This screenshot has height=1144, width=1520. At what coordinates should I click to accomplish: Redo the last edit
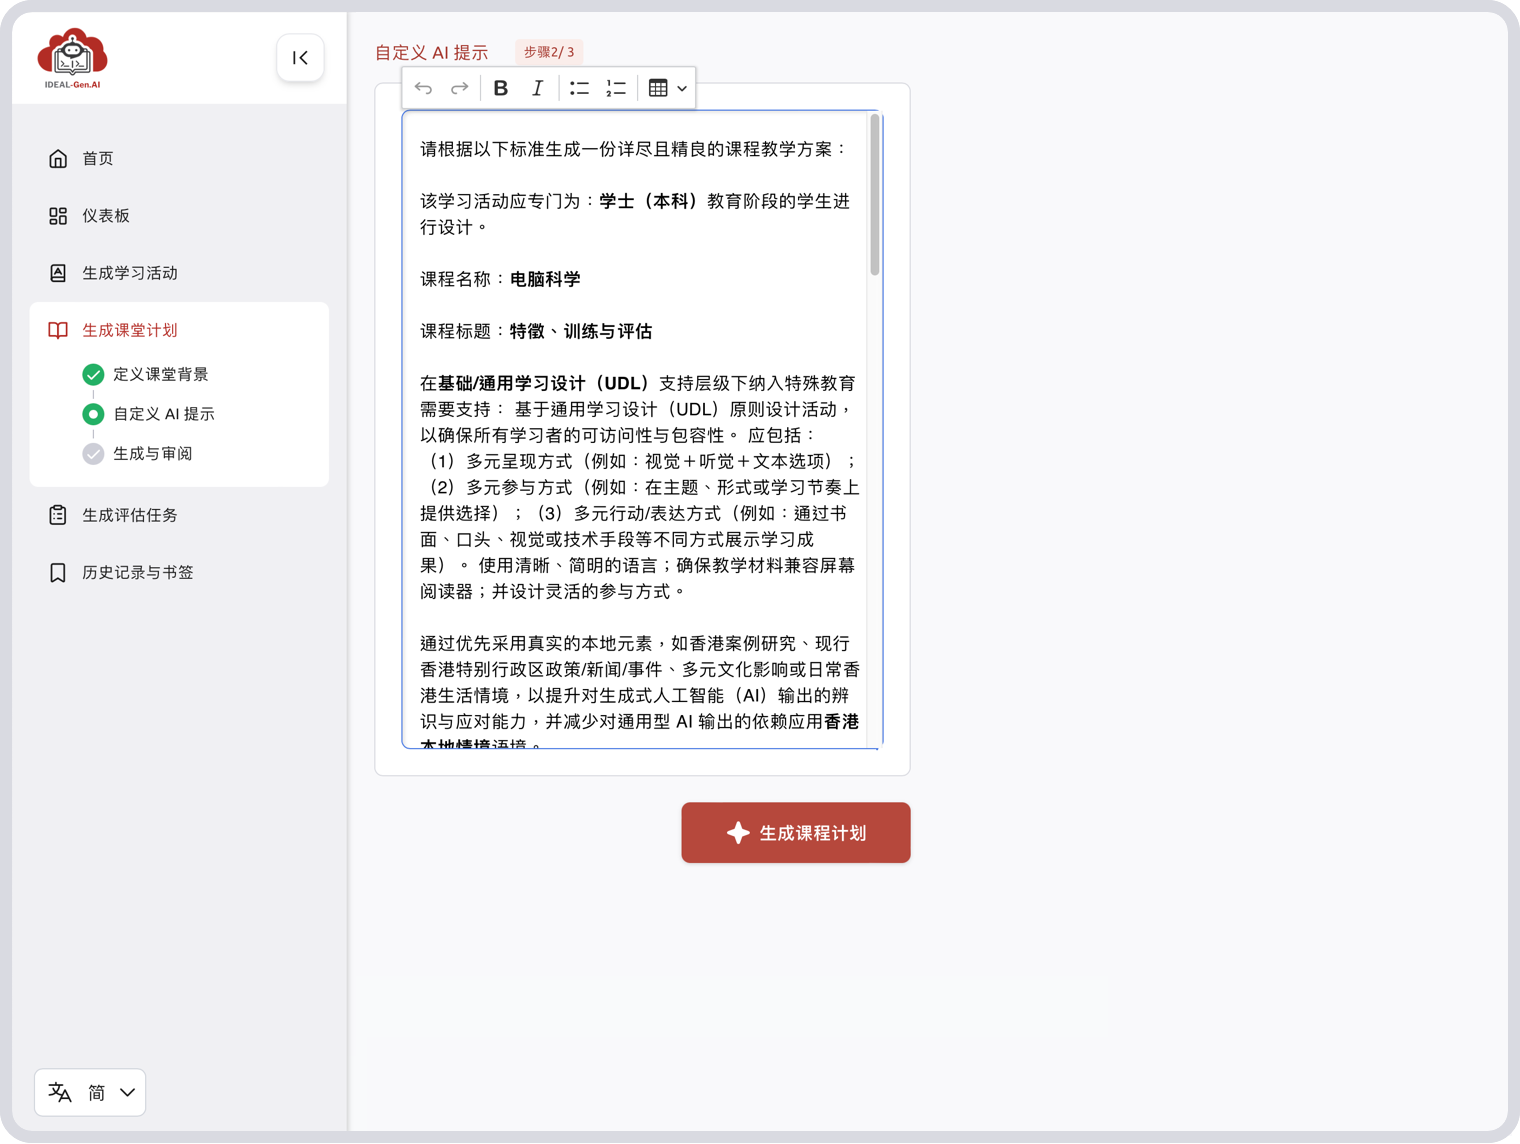coord(460,88)
